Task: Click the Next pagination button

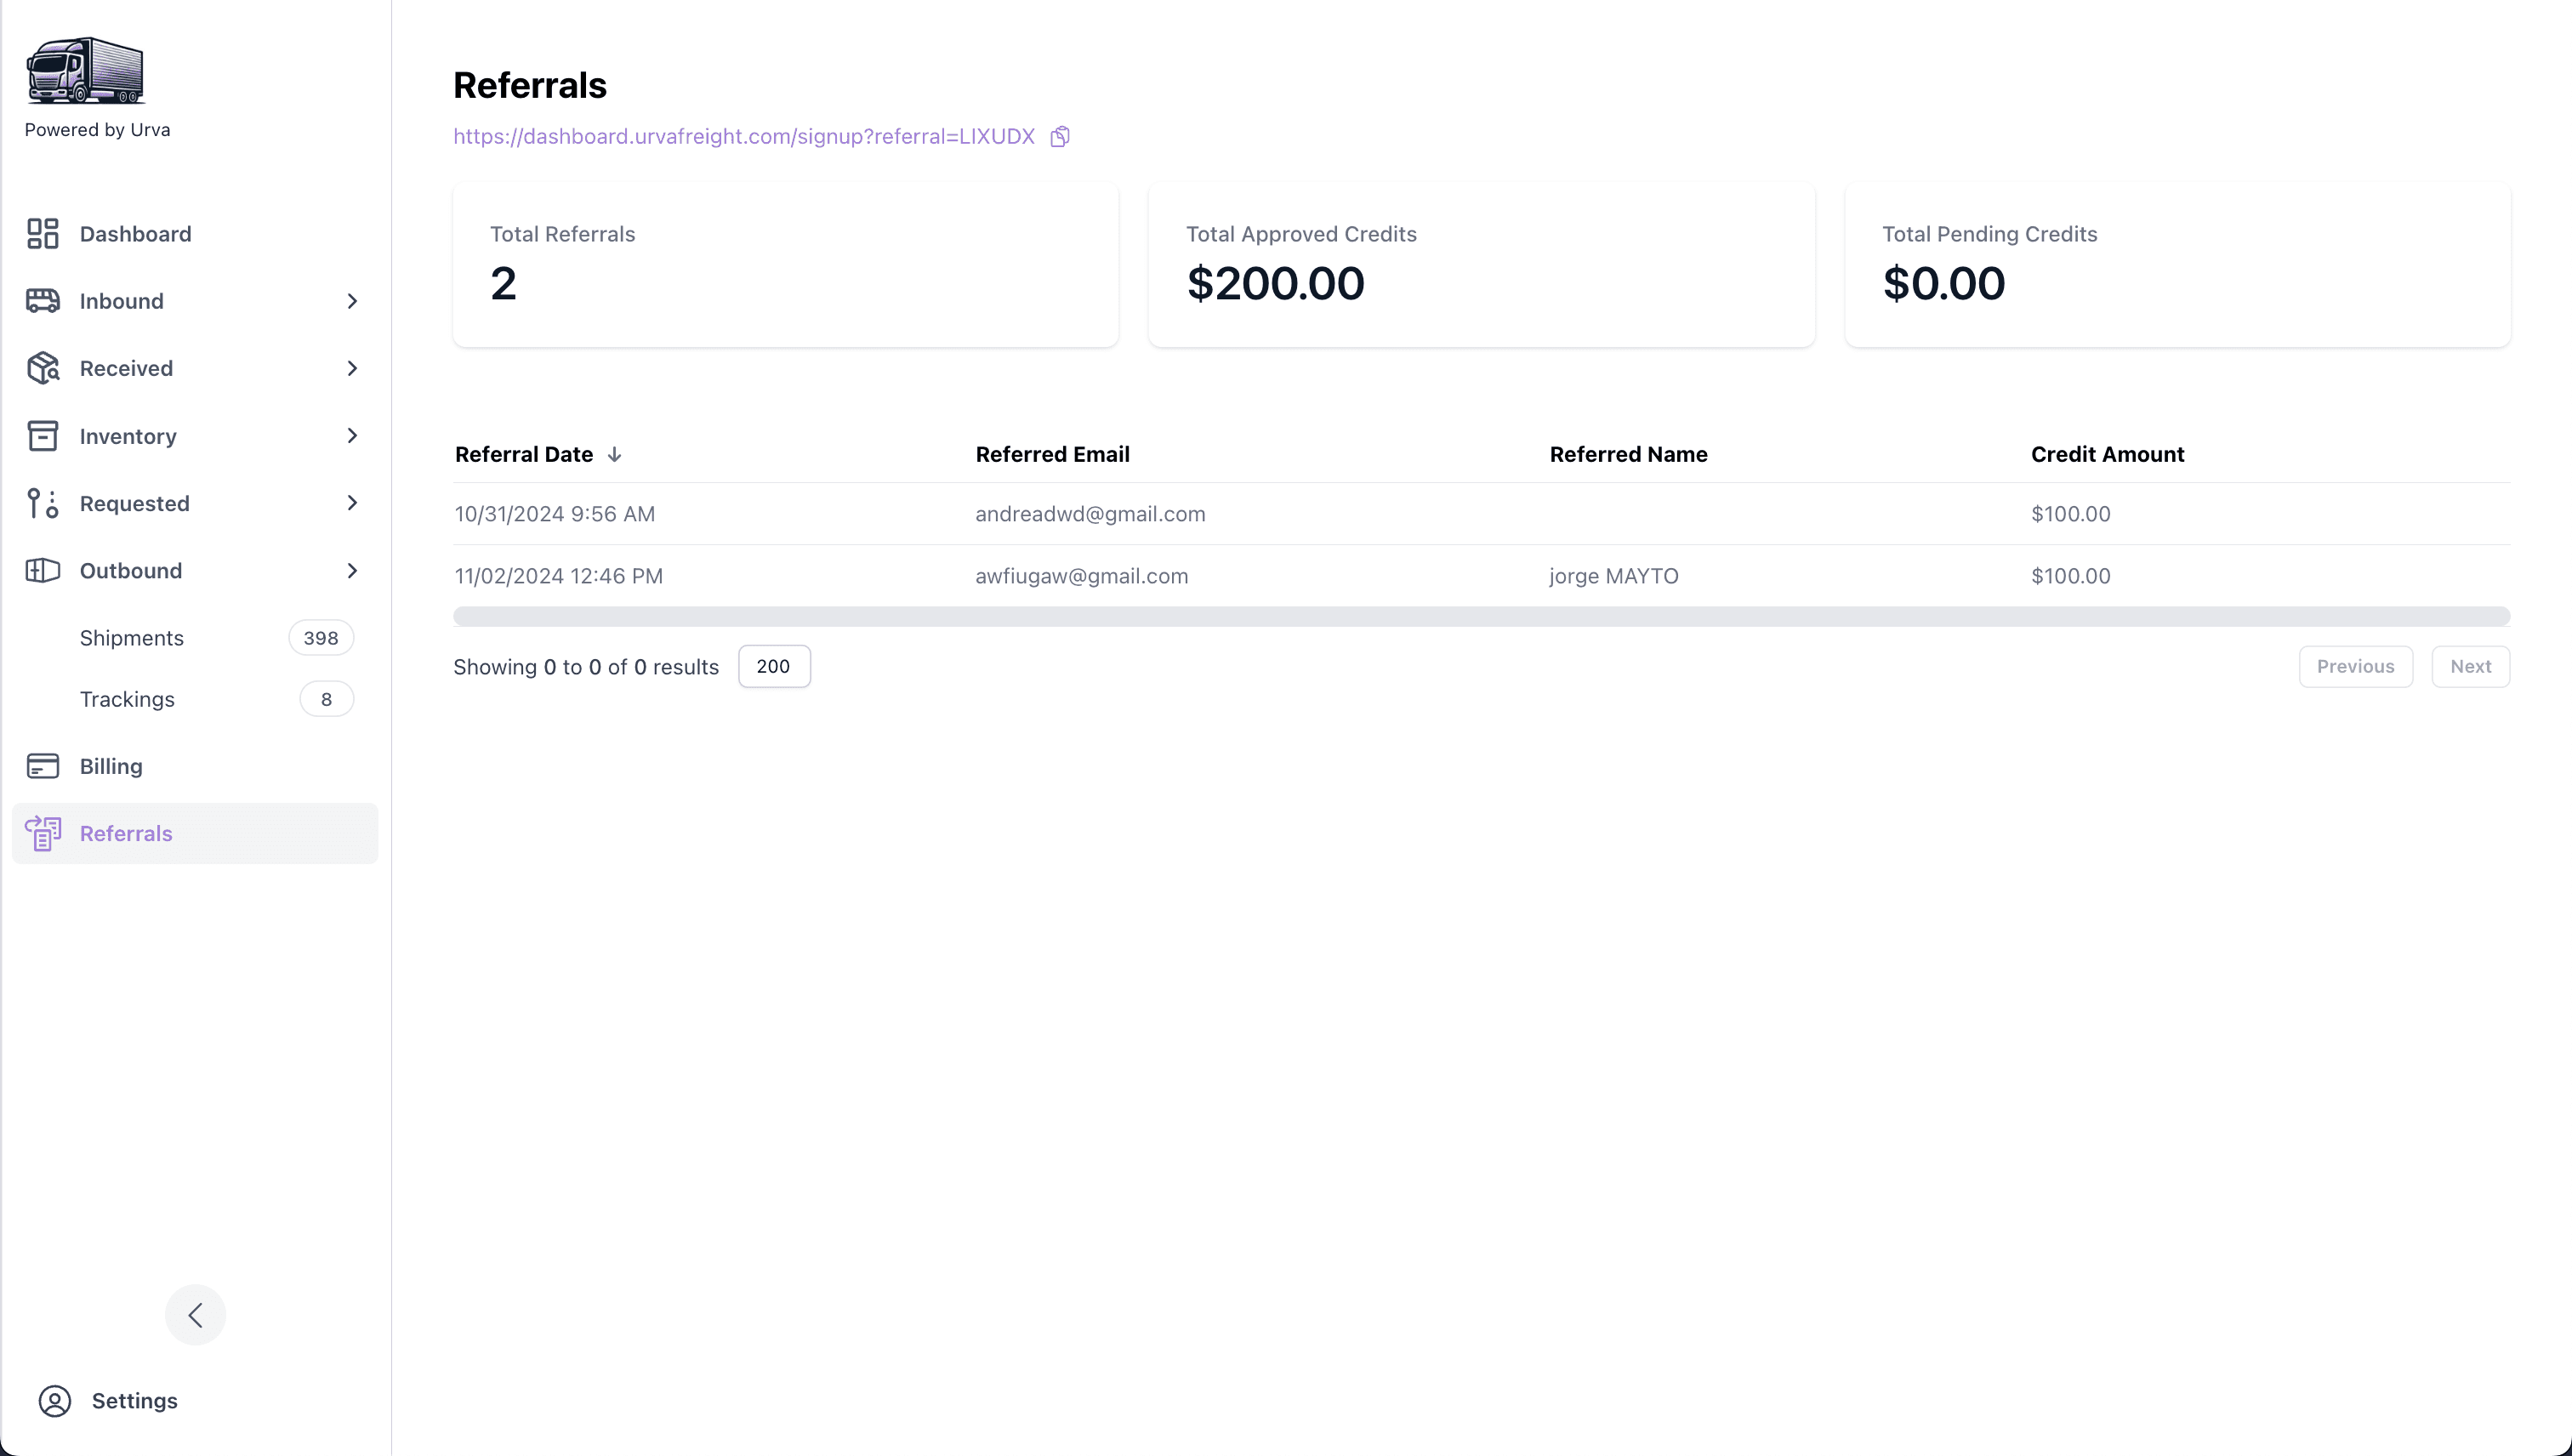Action: tap(2470, 666)
